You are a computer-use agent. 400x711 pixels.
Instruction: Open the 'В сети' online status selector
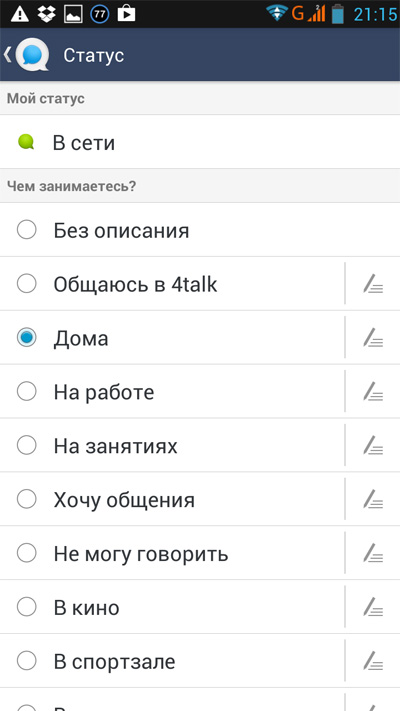coord(200,142)
